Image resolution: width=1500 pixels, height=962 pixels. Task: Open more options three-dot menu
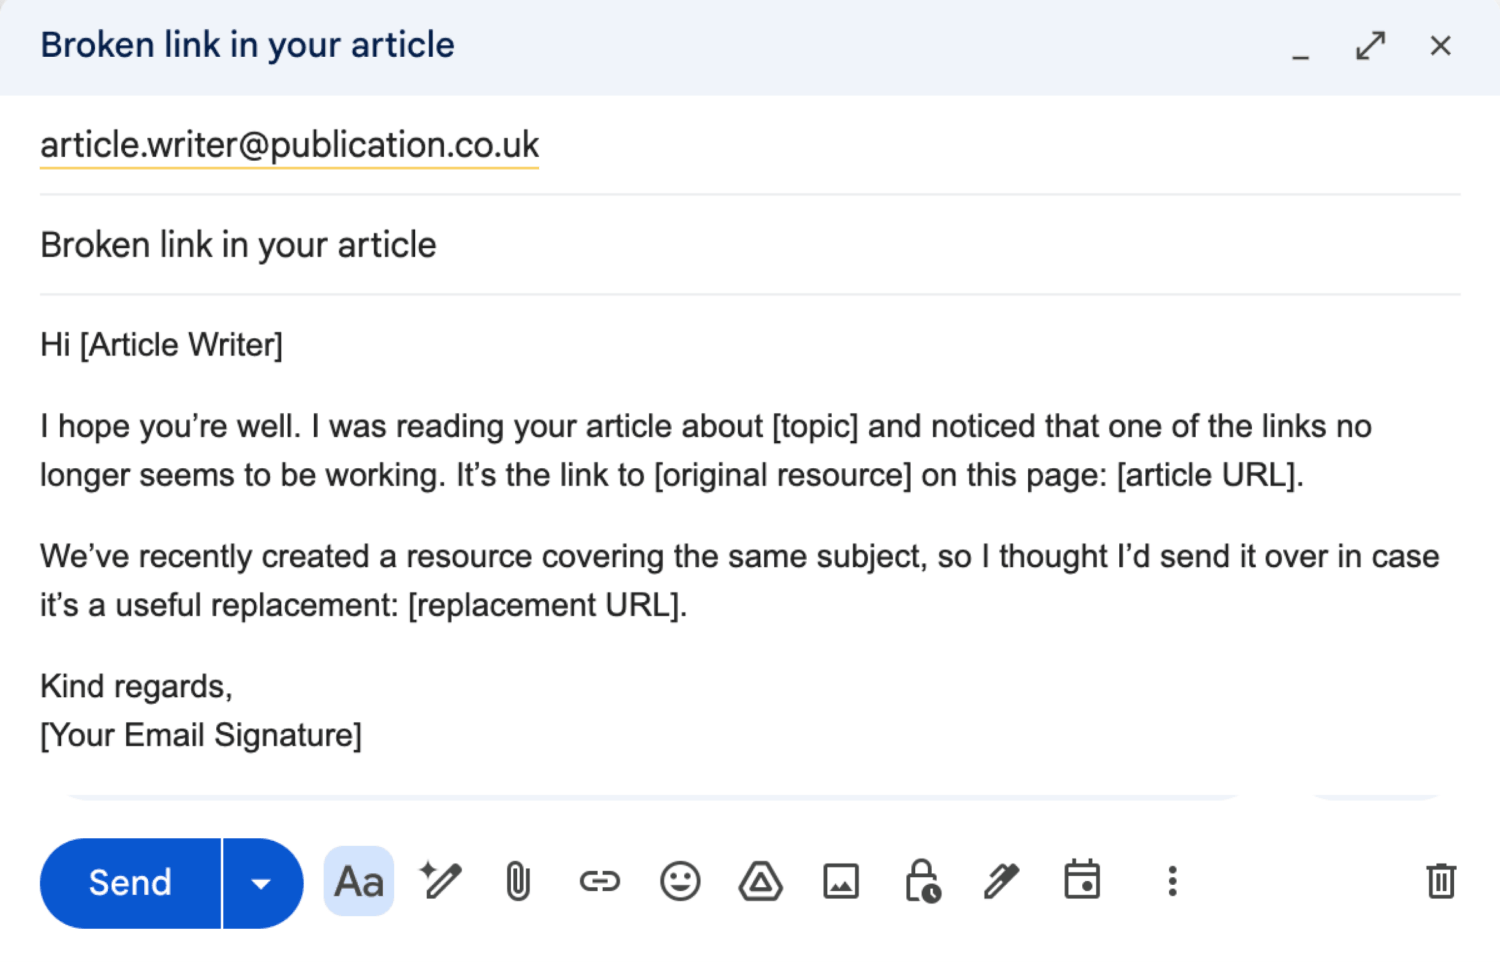click(1172, 881)
